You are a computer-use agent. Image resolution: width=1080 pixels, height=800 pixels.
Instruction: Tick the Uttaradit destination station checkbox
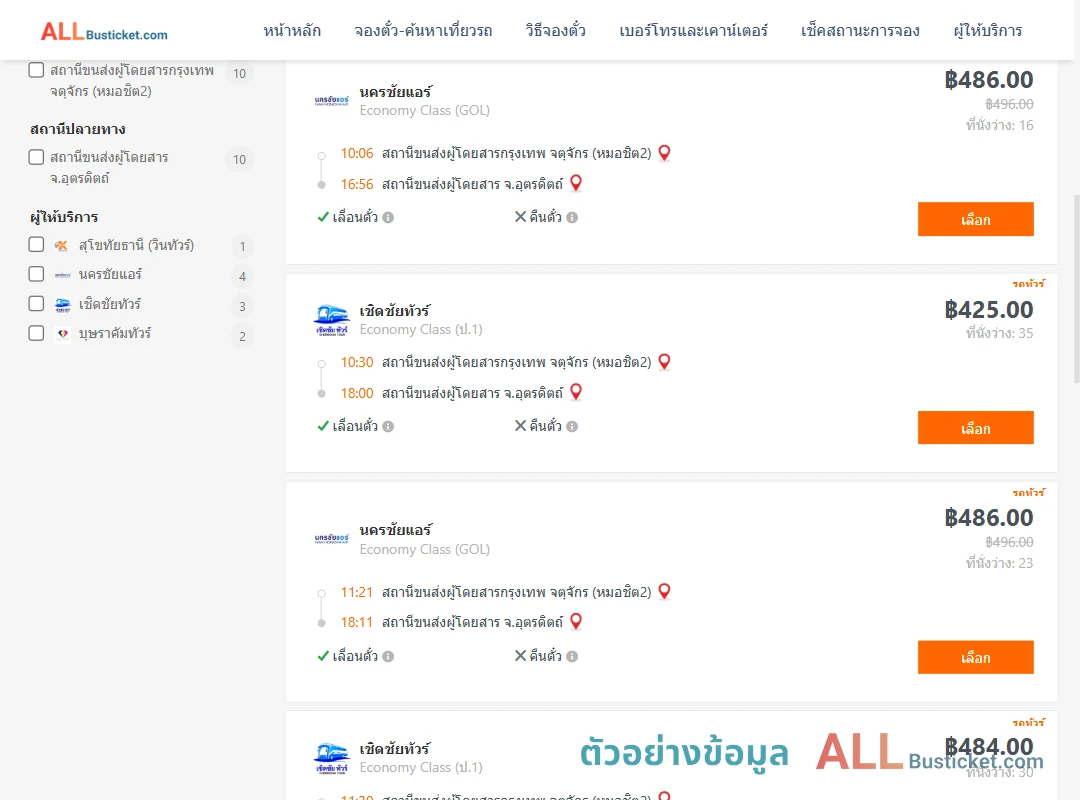[37, 157]
